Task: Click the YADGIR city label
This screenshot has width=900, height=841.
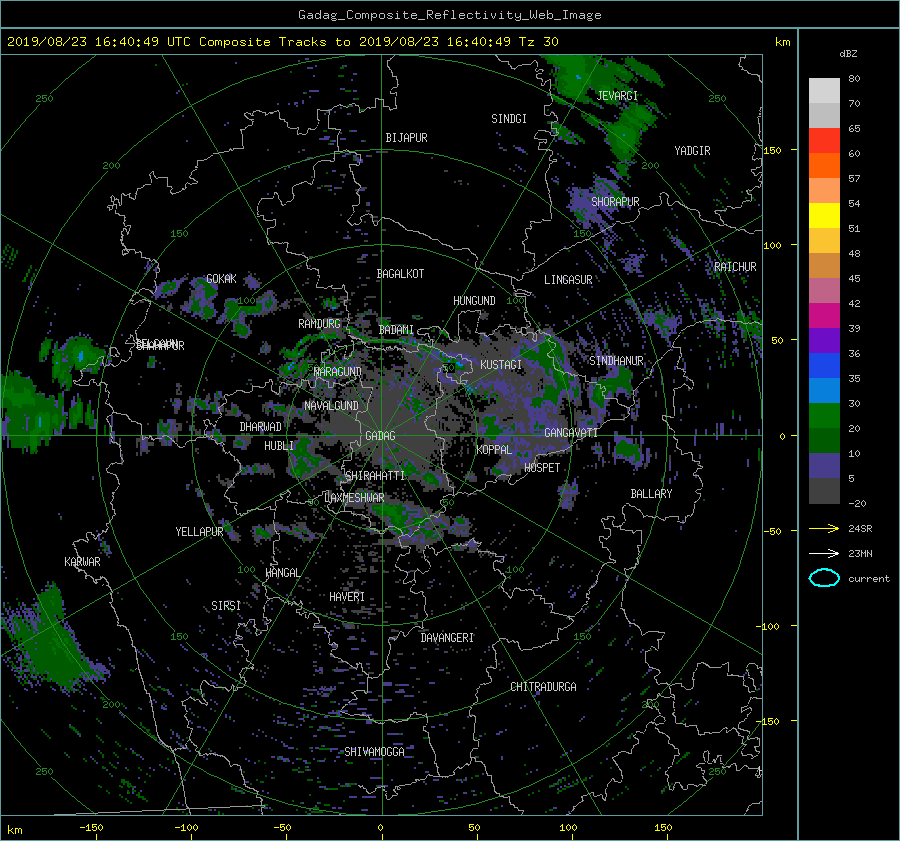Action: (x=692, y=151)
